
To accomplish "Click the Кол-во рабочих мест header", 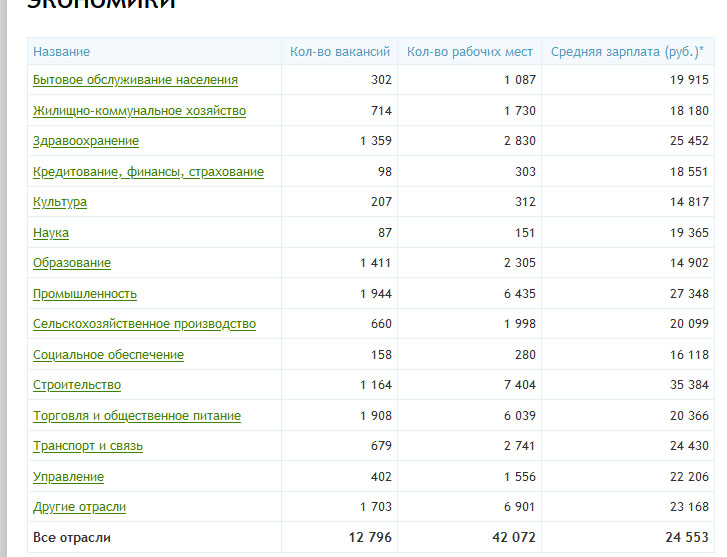I will tap(469, 52).
